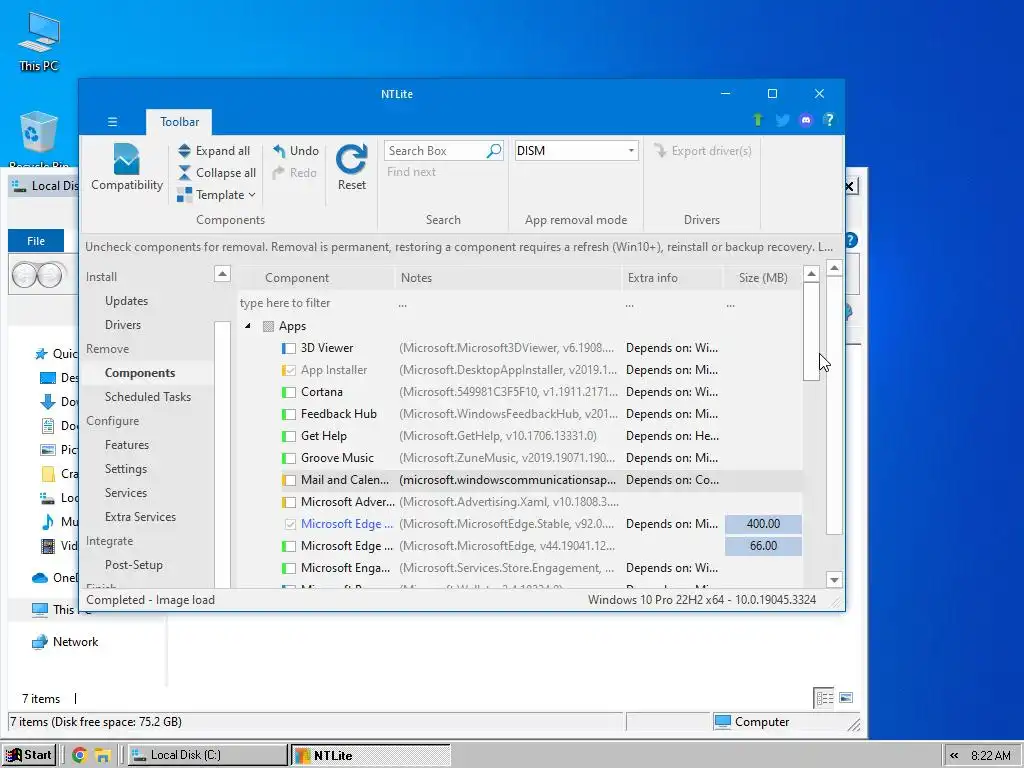Click the NTLite taskbar button
1024x768 pixels.
coord(370,755)
